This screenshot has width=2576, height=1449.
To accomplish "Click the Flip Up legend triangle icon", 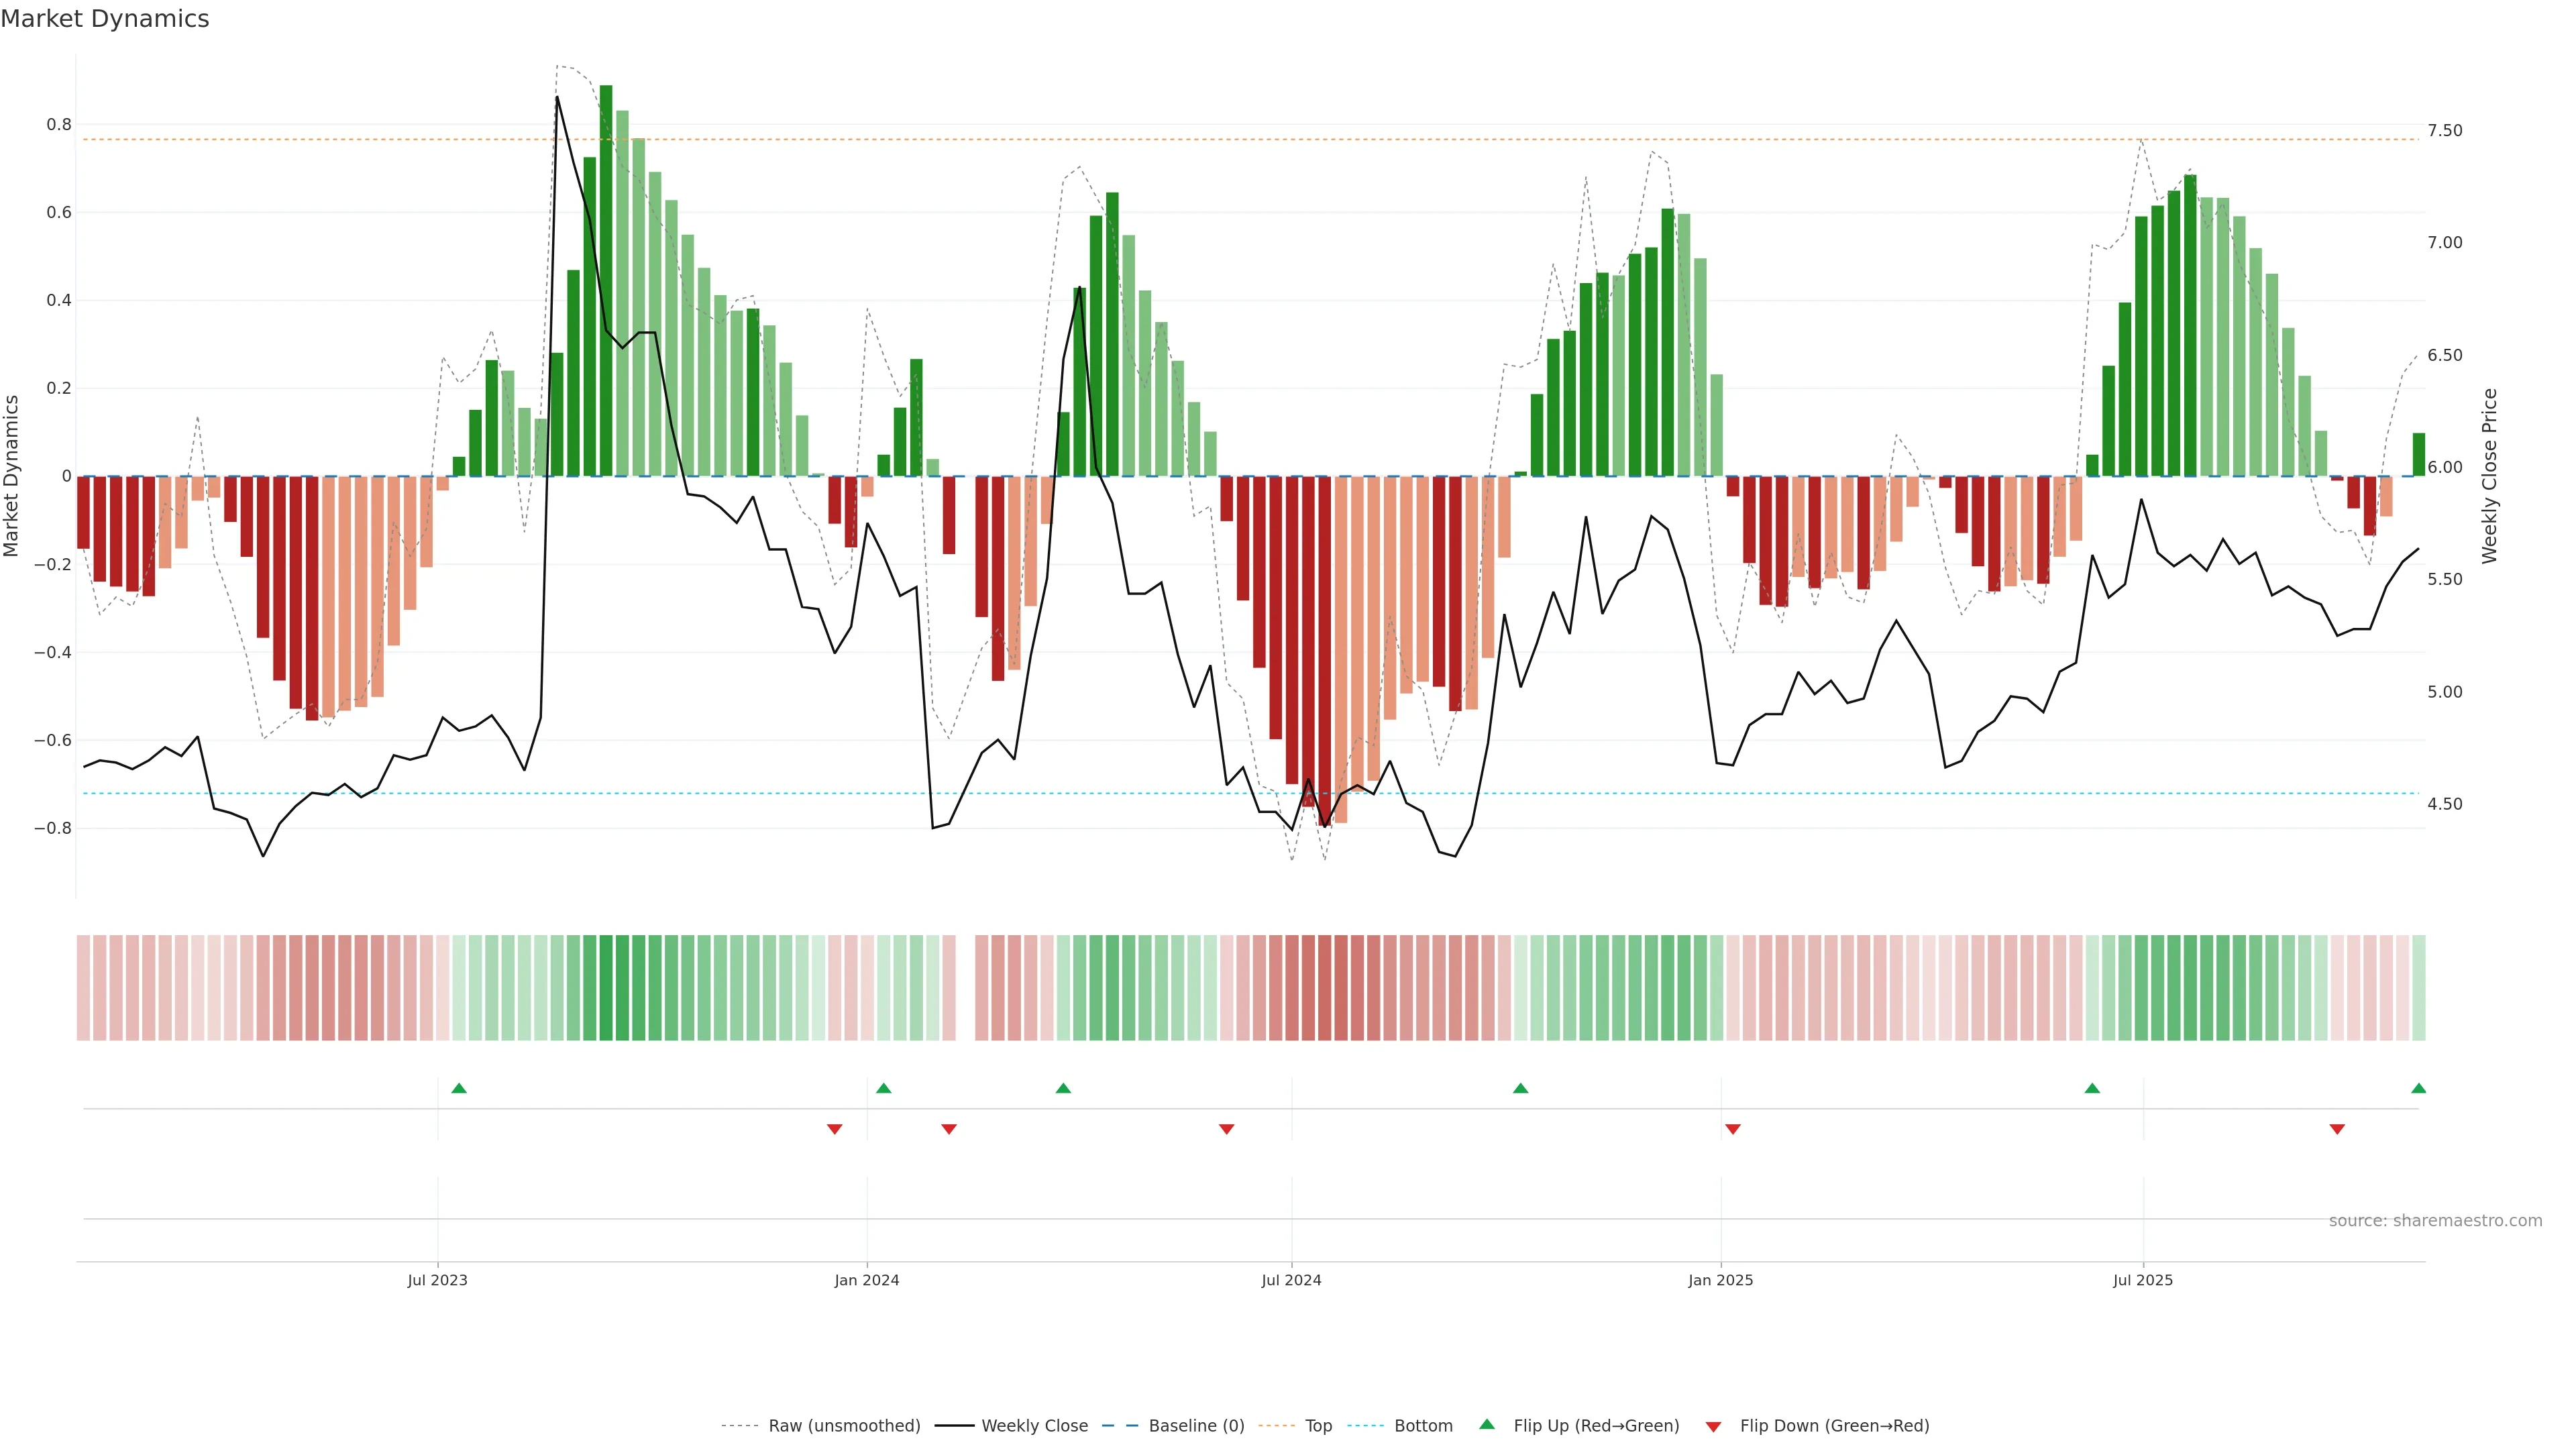I will [x=1487, y=1424].
